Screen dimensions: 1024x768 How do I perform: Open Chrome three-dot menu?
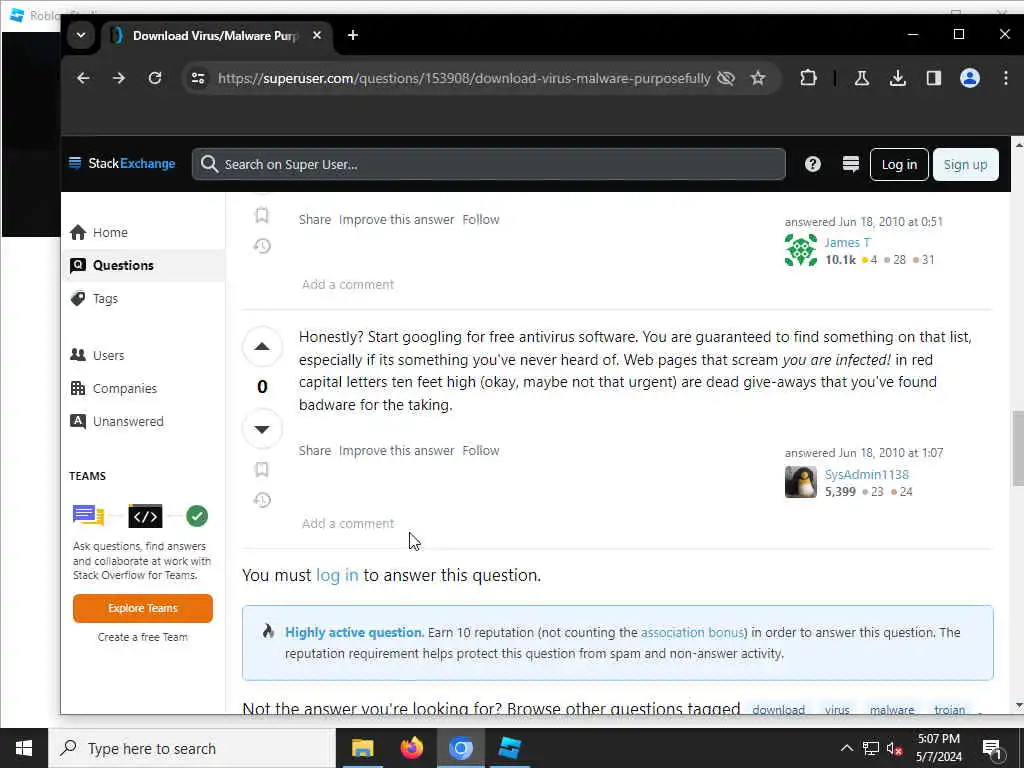[1005, 78]
